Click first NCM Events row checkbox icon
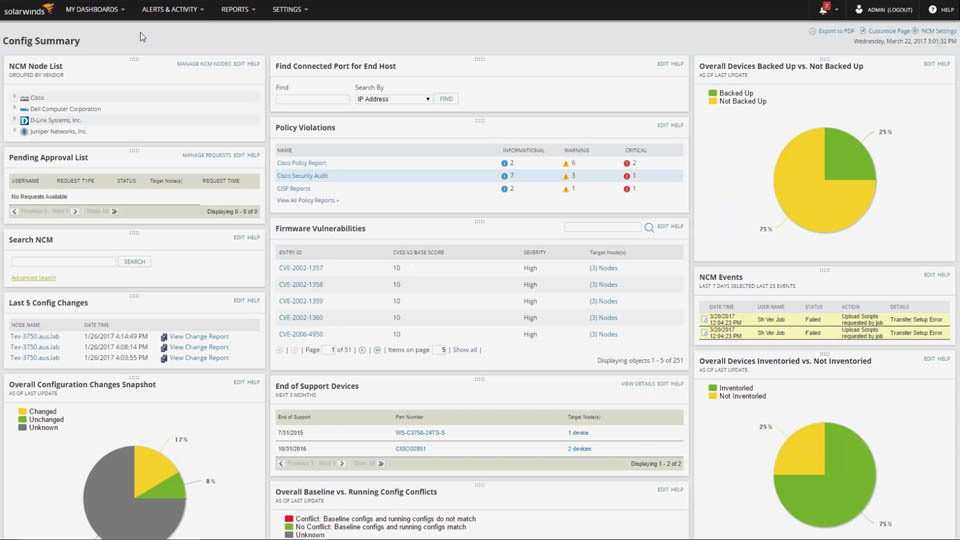Screen dimensions: 960x540 pos(704,319)
